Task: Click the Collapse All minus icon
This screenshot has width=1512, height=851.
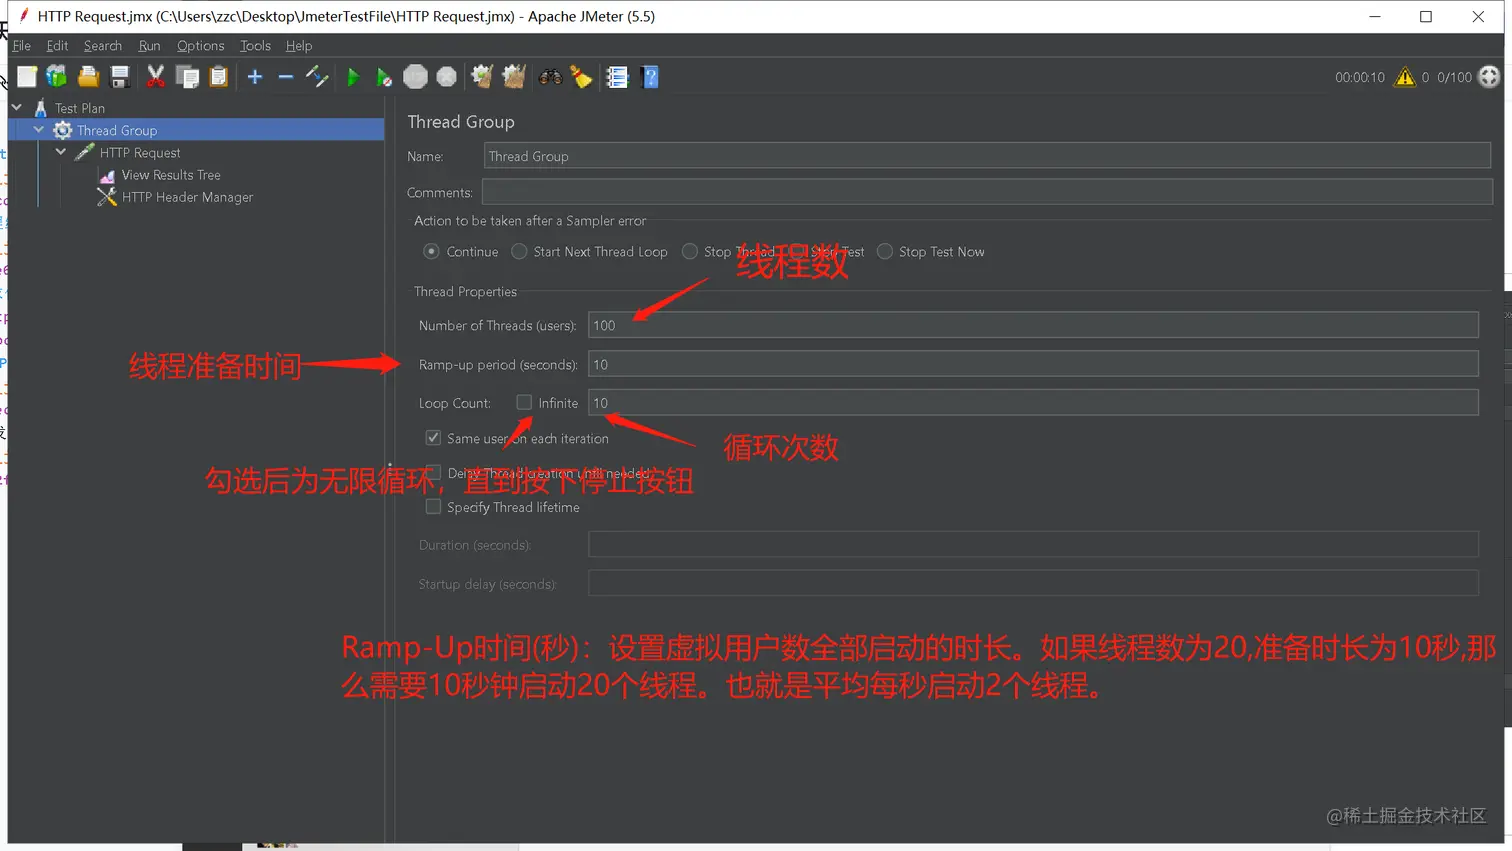Action: [x=286, y=77]
